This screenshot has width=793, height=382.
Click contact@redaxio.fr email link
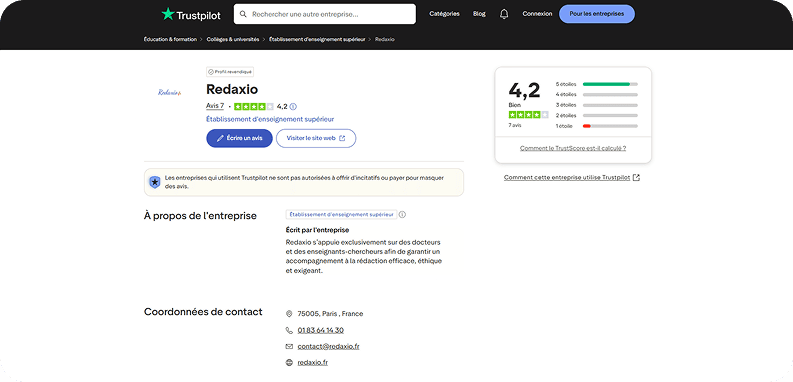(328, 347)
